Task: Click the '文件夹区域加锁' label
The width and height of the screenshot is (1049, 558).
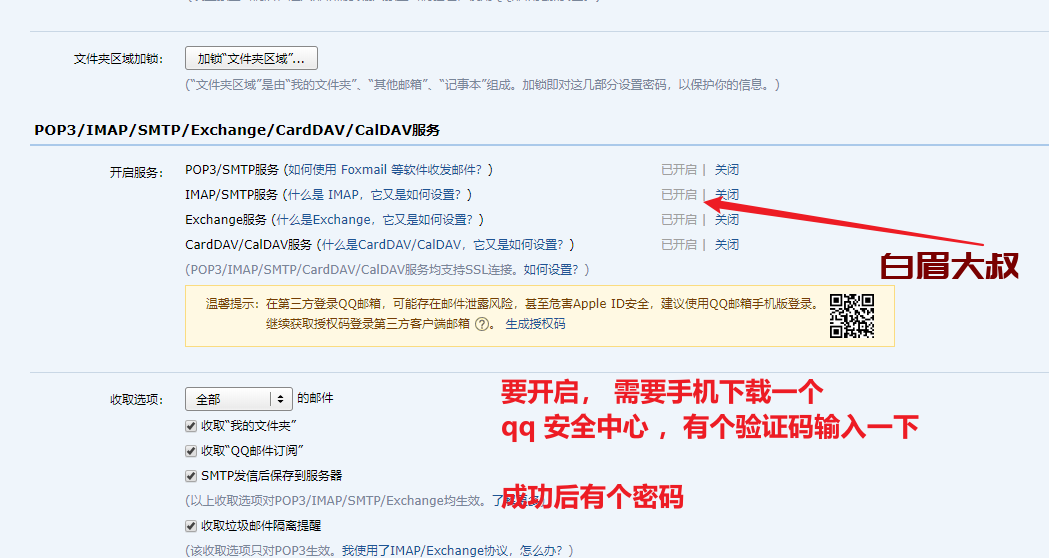Action: 118,59
